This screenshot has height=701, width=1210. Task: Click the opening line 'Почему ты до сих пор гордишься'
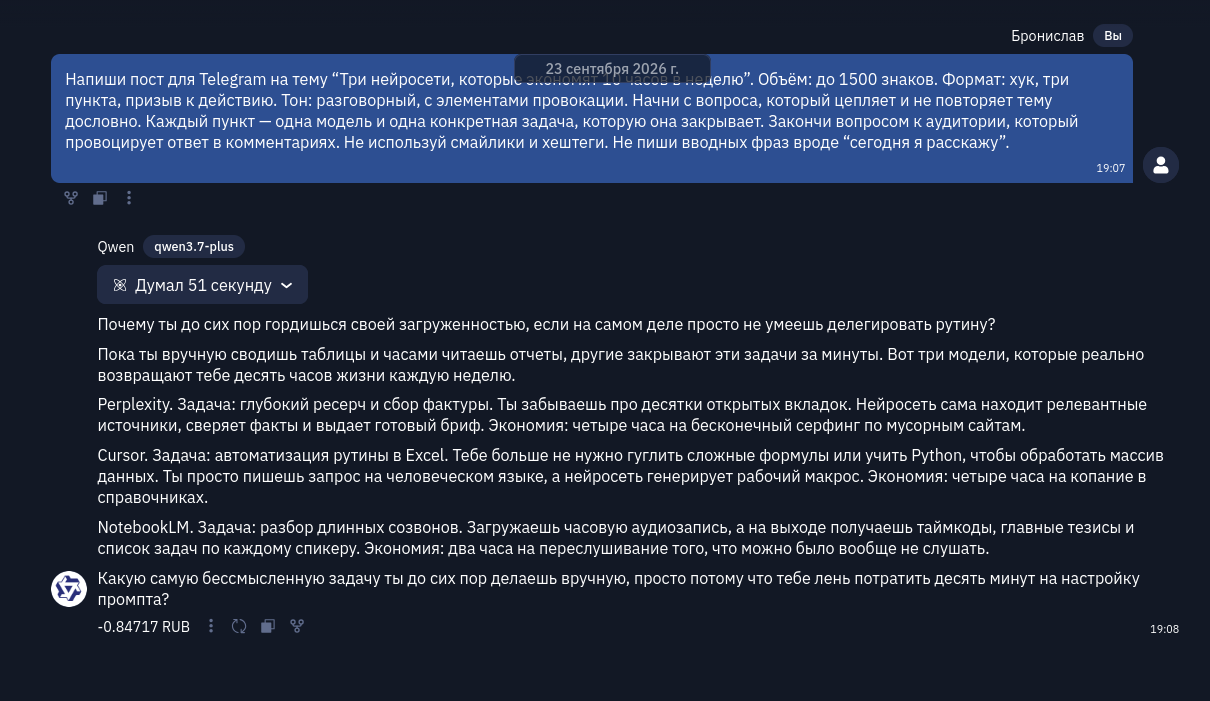click(x=547, y=325)
